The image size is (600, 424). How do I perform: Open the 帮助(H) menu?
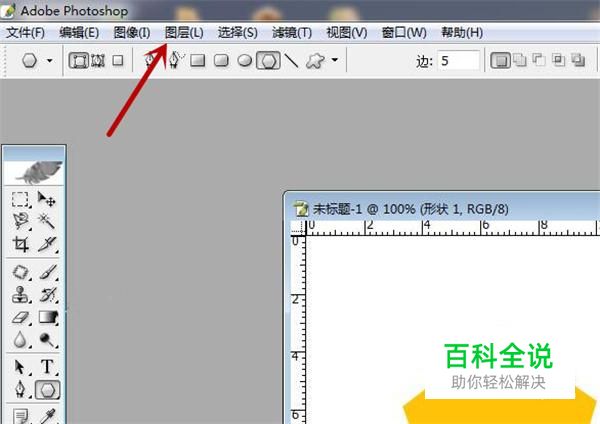(x=462, y=33)
